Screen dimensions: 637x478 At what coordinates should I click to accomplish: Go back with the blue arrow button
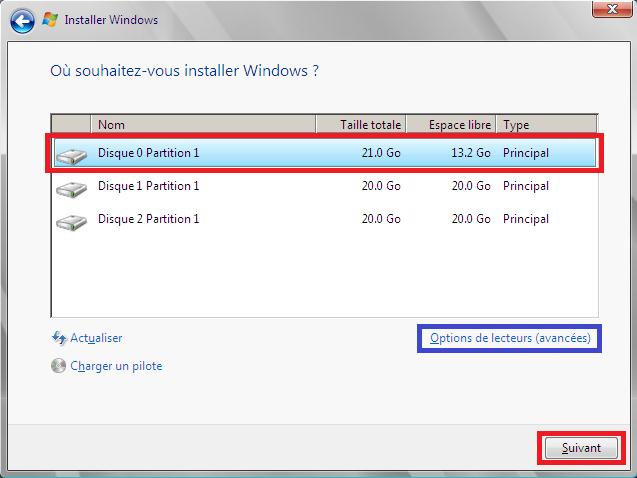22,20
